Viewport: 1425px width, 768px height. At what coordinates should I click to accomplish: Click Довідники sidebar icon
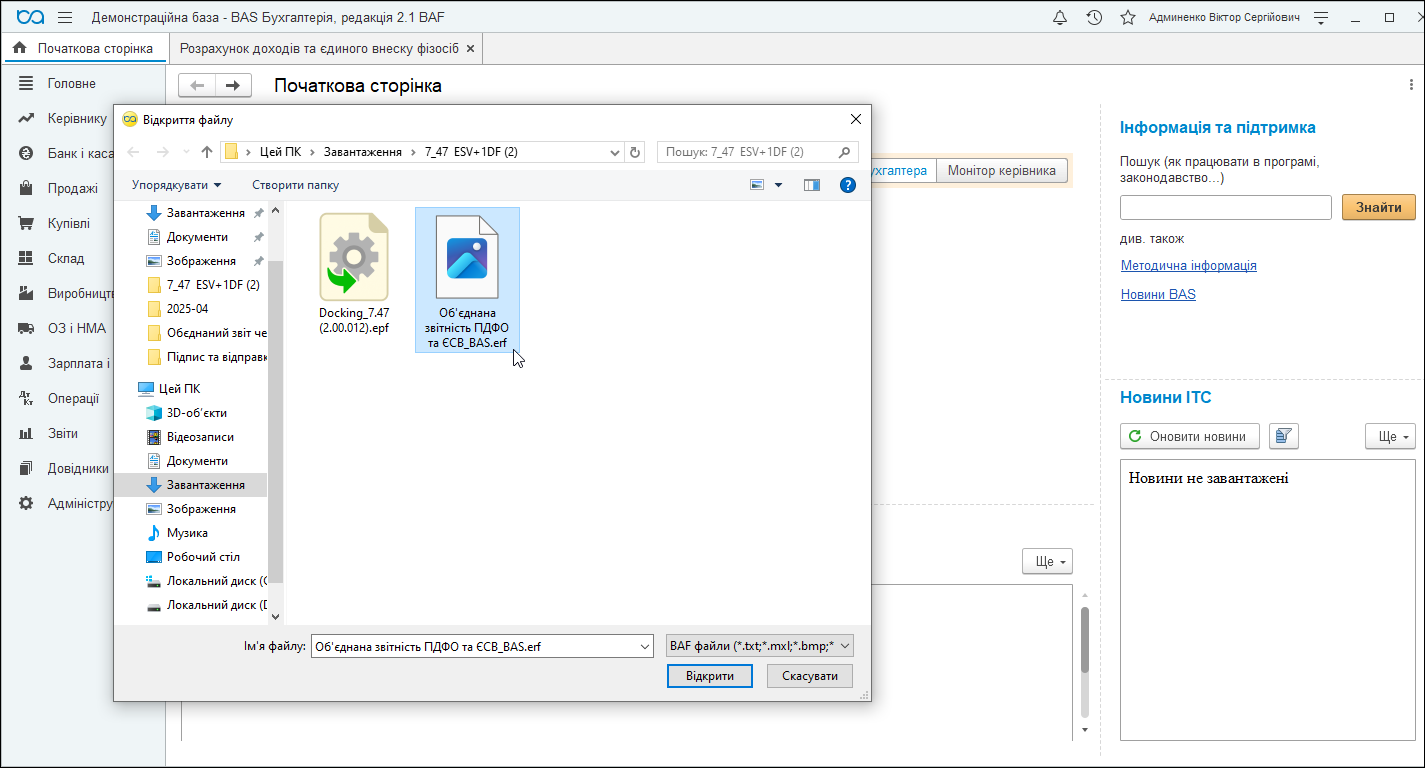27,469
